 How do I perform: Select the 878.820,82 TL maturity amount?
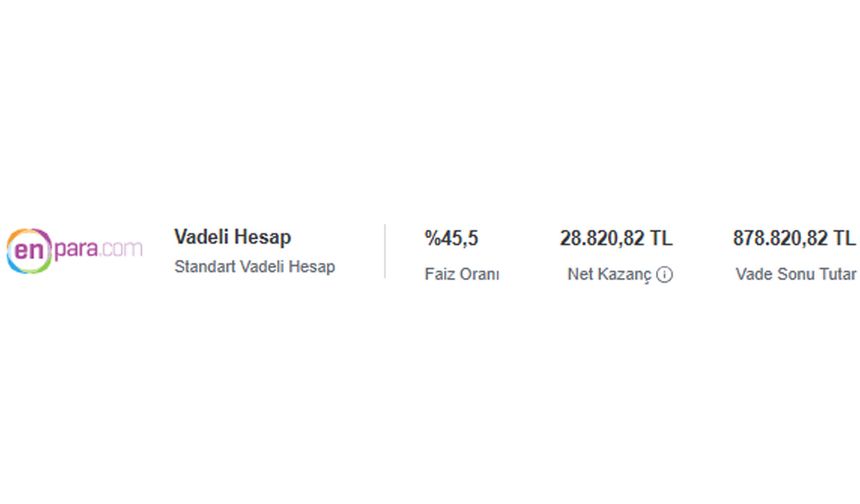(794, 238)
